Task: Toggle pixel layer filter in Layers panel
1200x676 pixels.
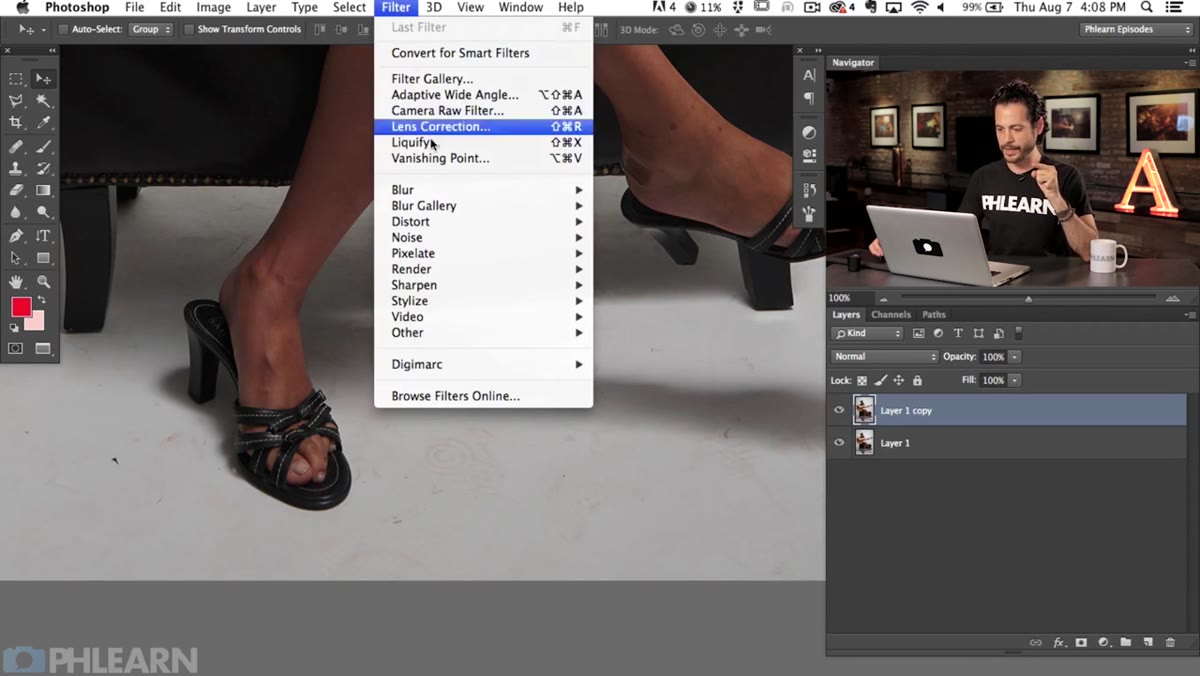Action: tap(918, 333)
